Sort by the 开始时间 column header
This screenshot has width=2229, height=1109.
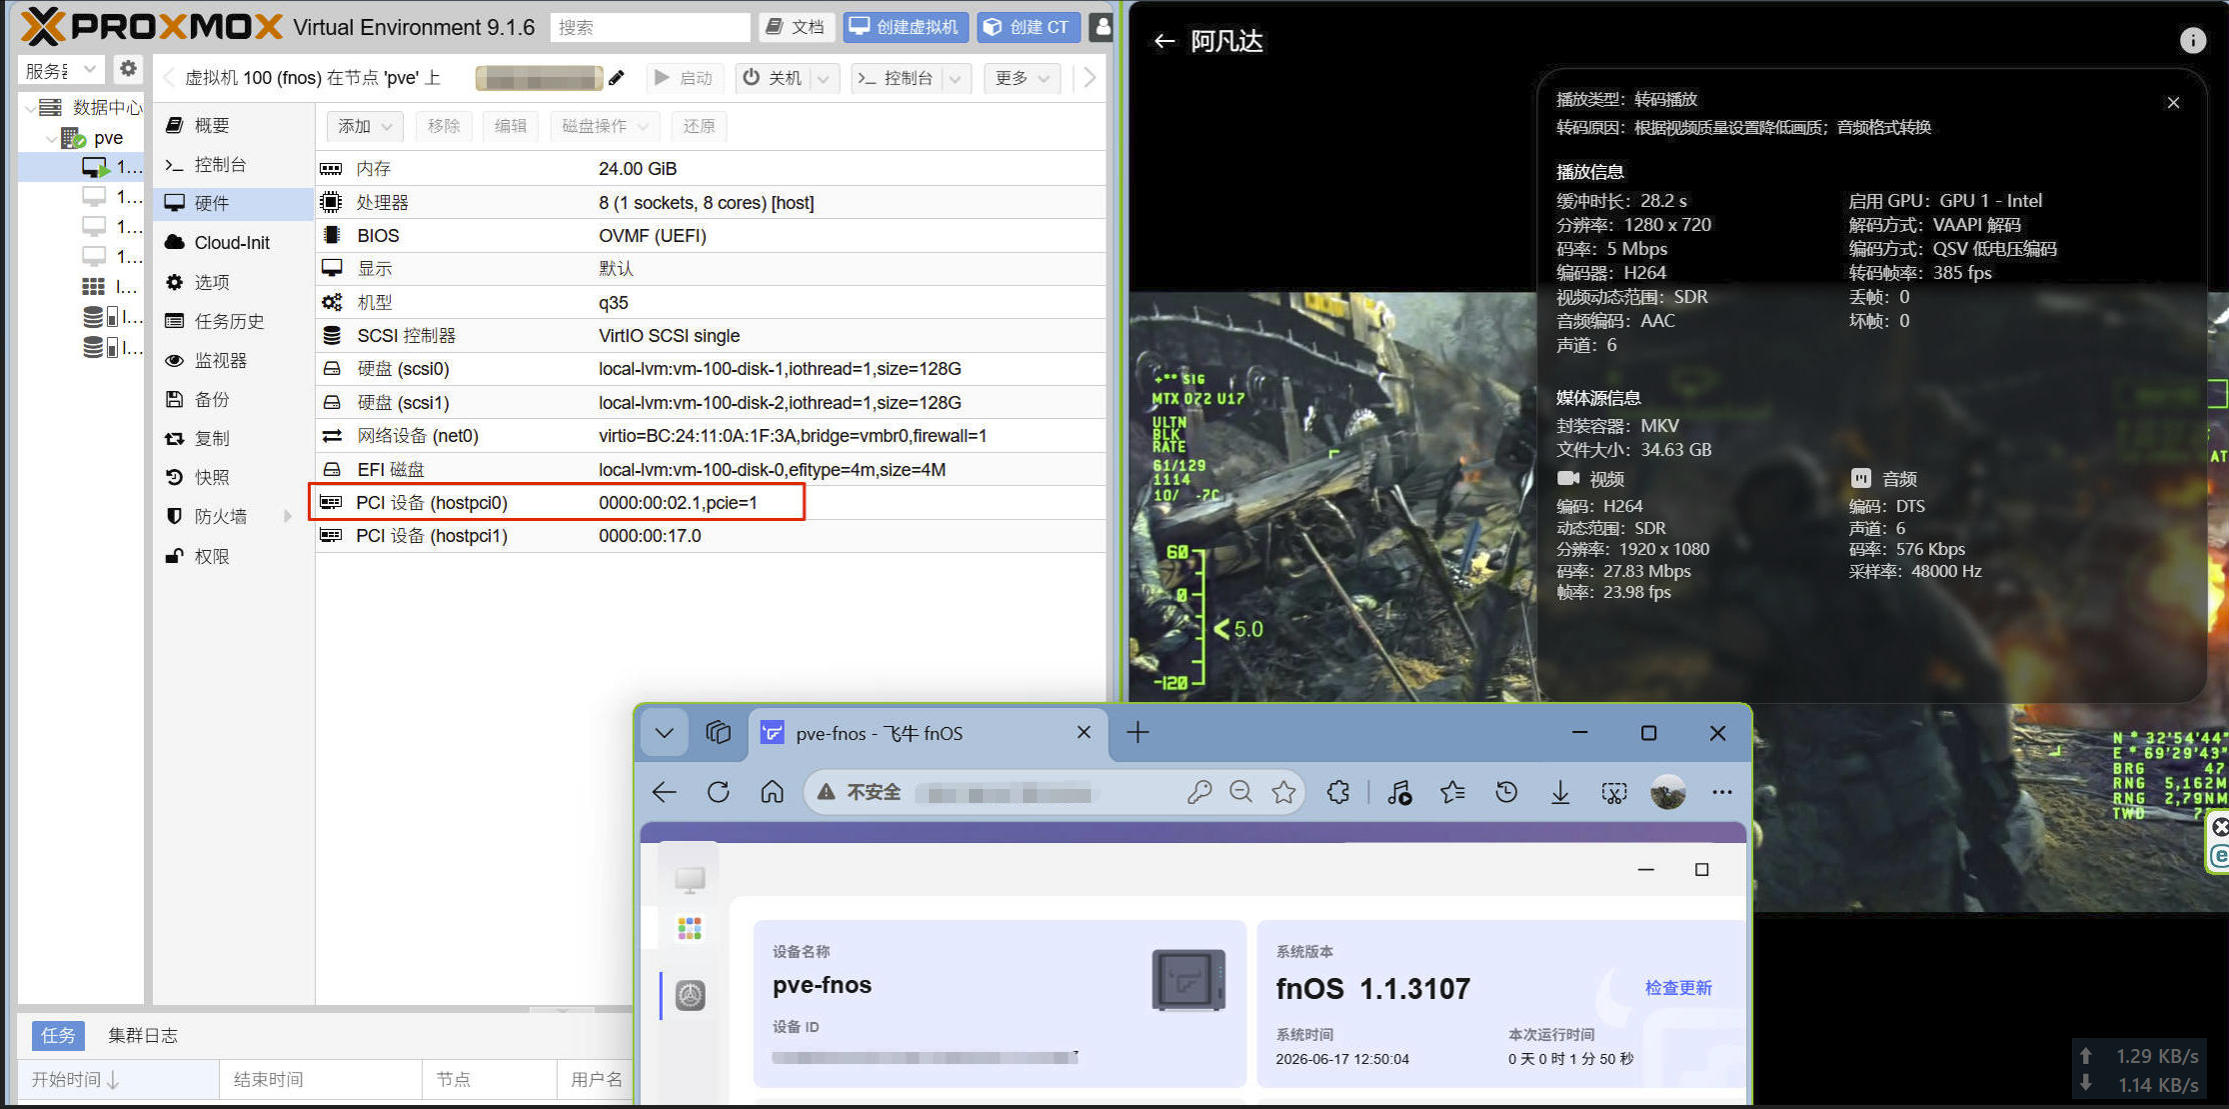click(x=118, y=1079)
